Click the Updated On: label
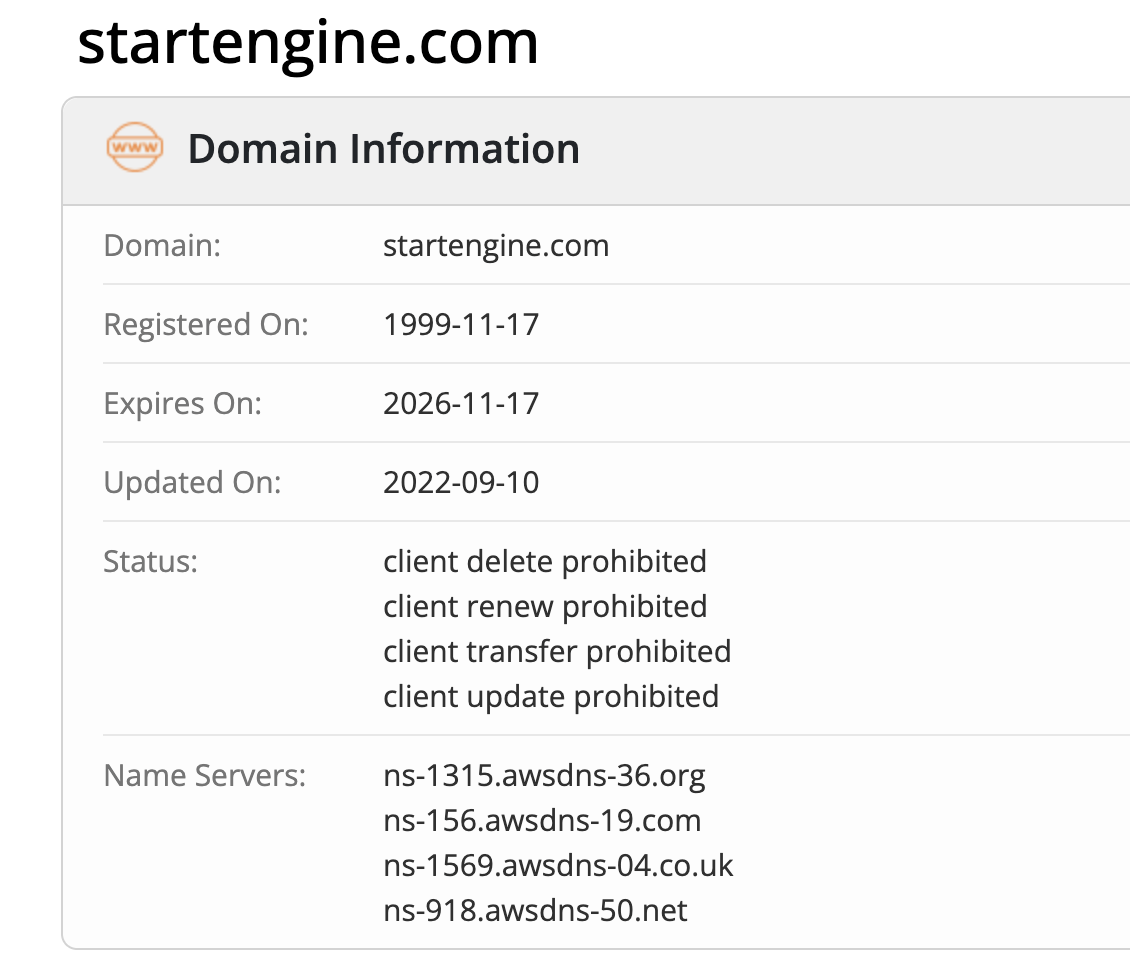The image size is (1130, 962). pyautogui.click(x=192, y=482)
